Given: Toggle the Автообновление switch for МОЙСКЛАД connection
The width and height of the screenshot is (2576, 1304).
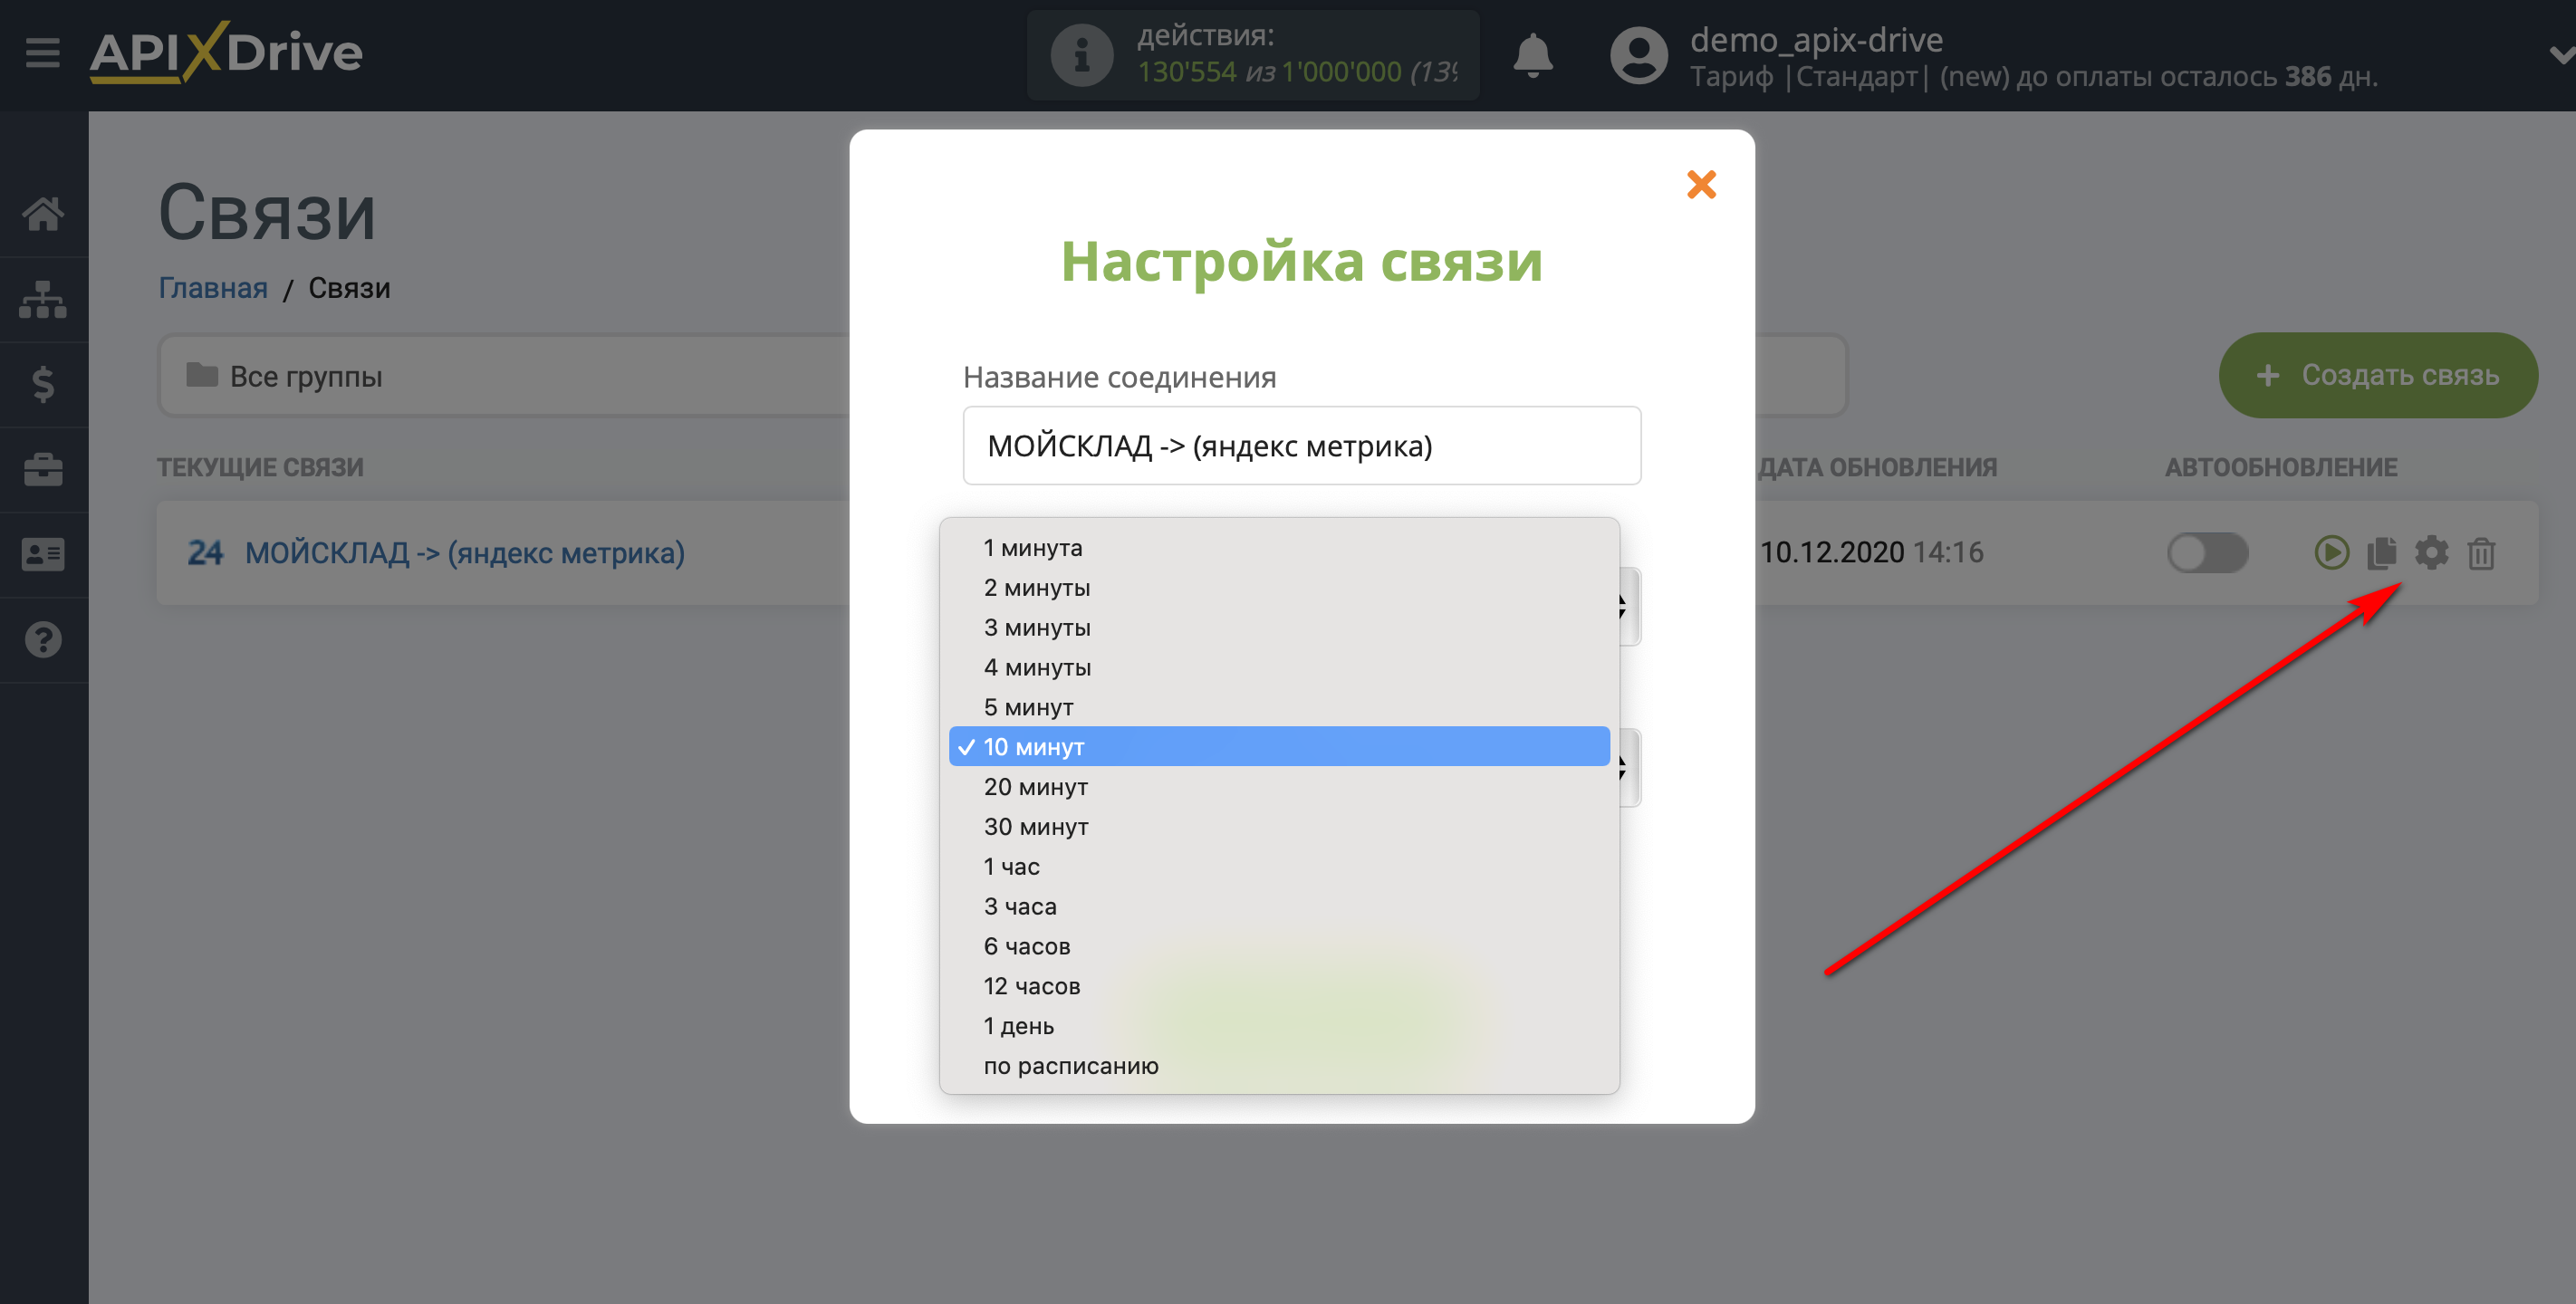Looking at the screenshot, I should coord(2207,553).
